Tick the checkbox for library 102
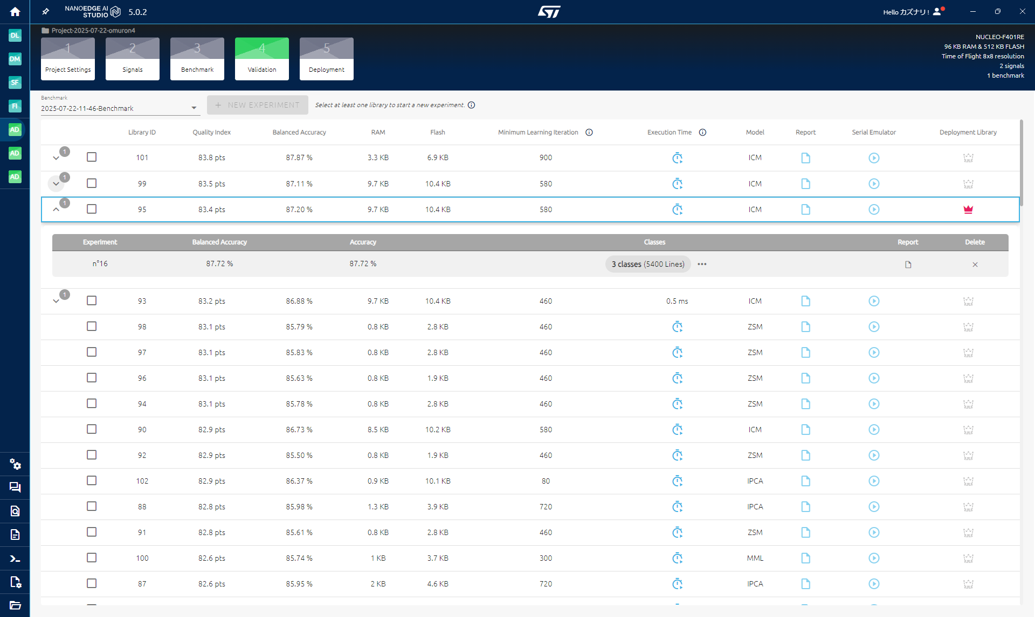Viewport: 1035px width, 617px height. coord(92,481)
